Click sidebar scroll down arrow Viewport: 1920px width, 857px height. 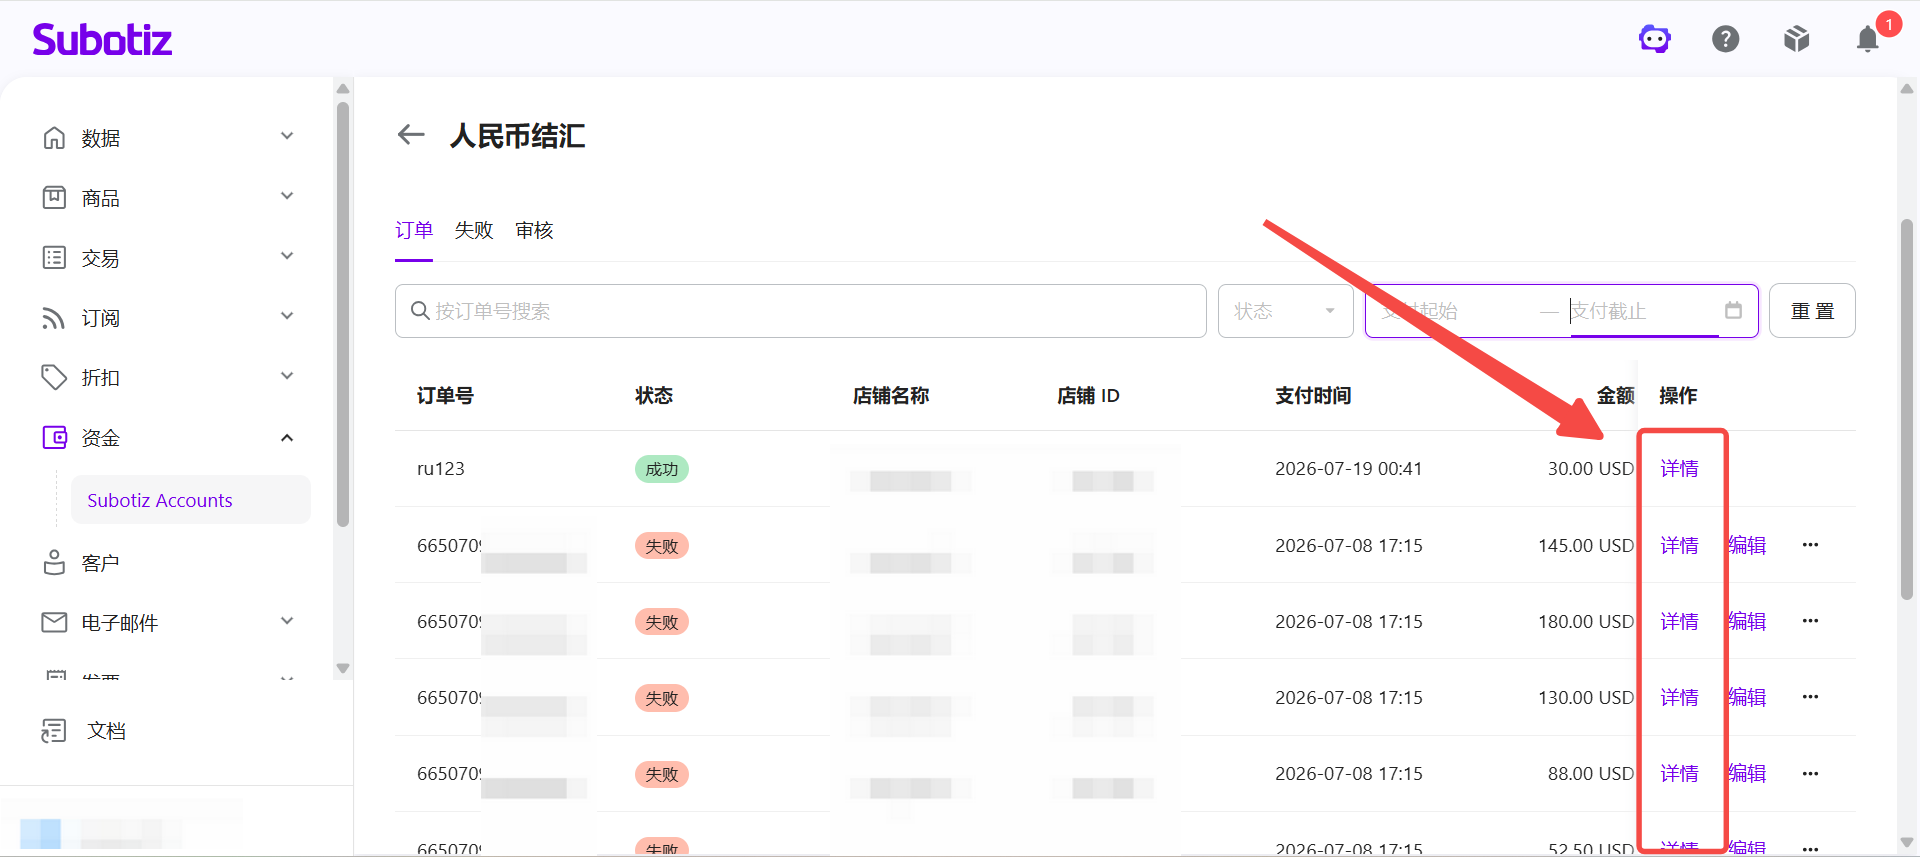(x=343, y=668)
